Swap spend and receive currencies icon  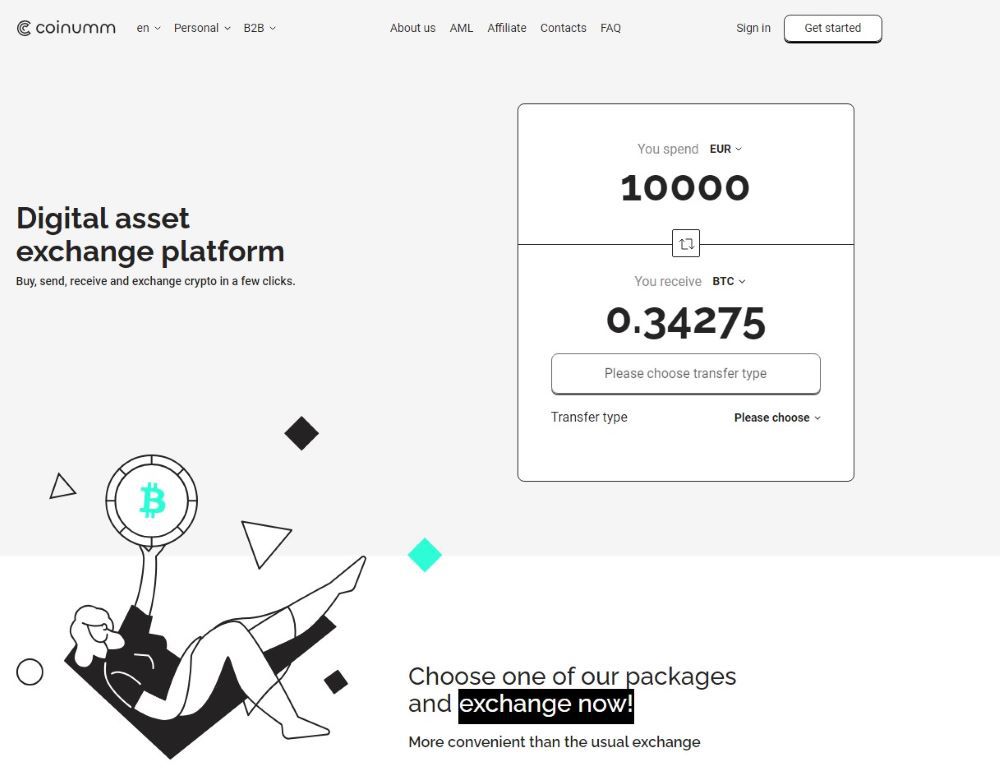pos(686,244)
